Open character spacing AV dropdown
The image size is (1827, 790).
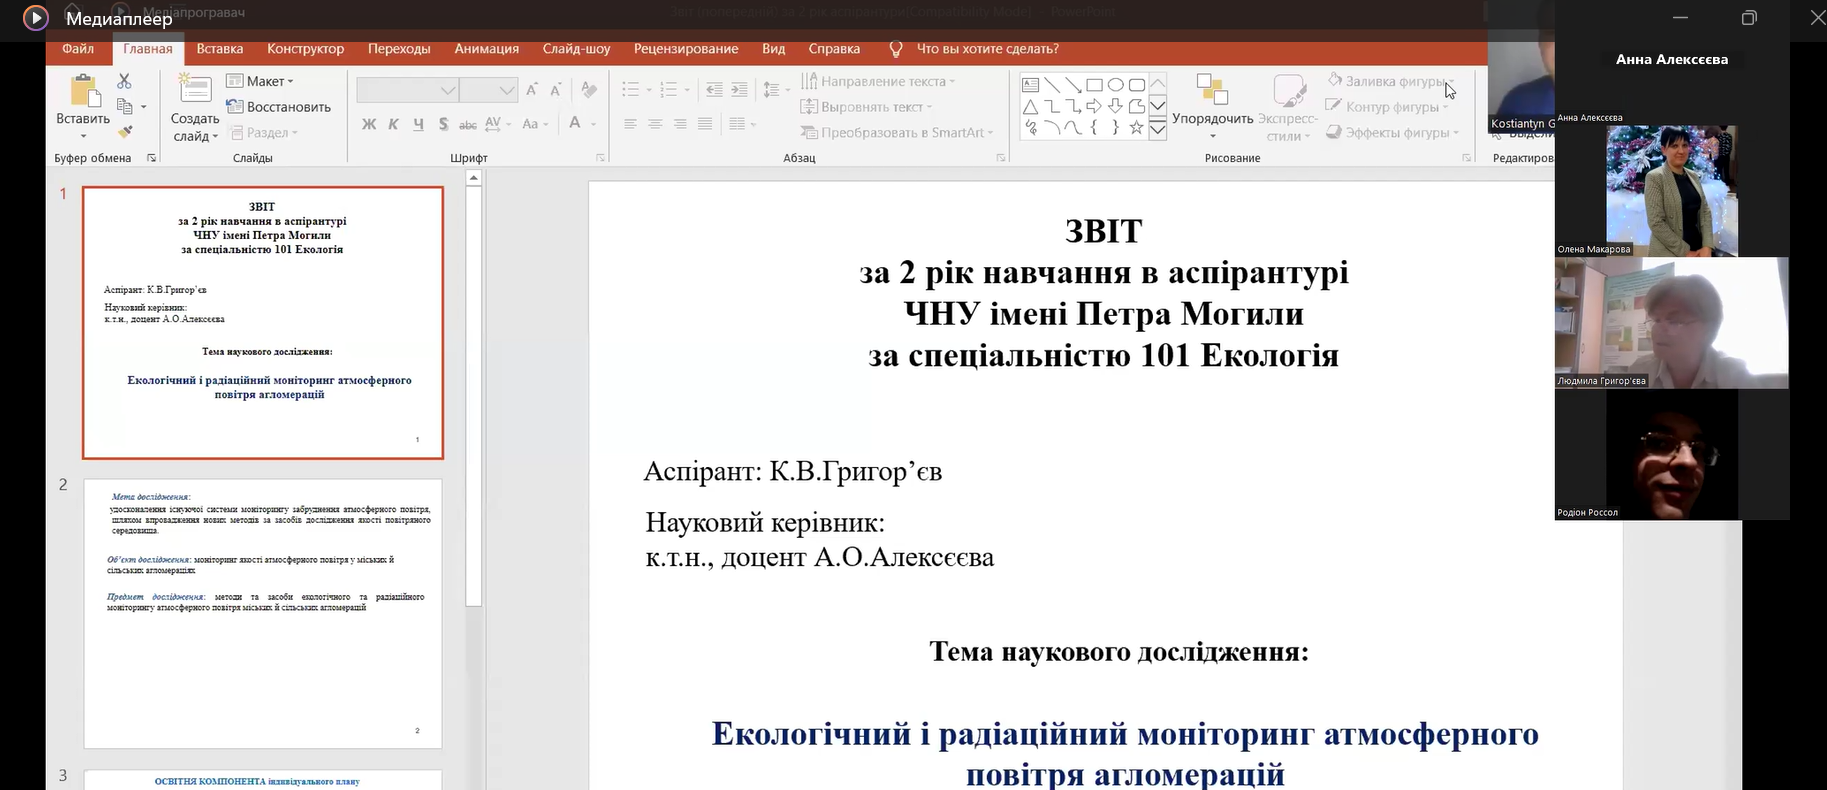click(x=498, y=124)
